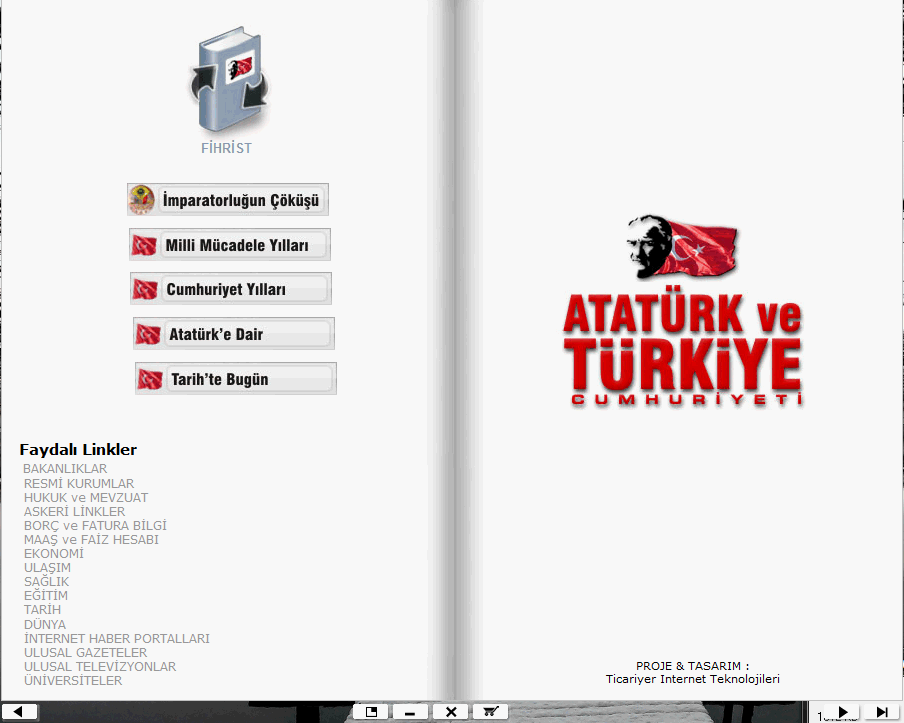Click flag icon beside Tarih'te Bugün

point(150,379)
